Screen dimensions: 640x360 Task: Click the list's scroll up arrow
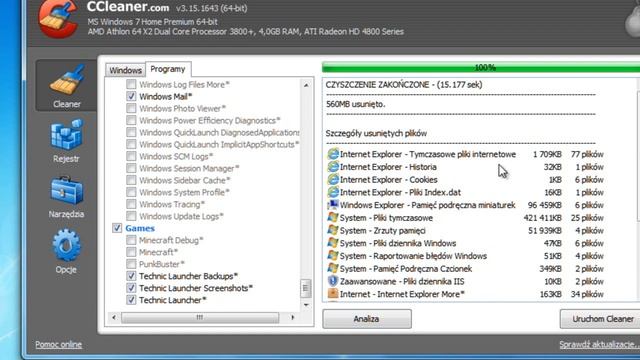306,85
